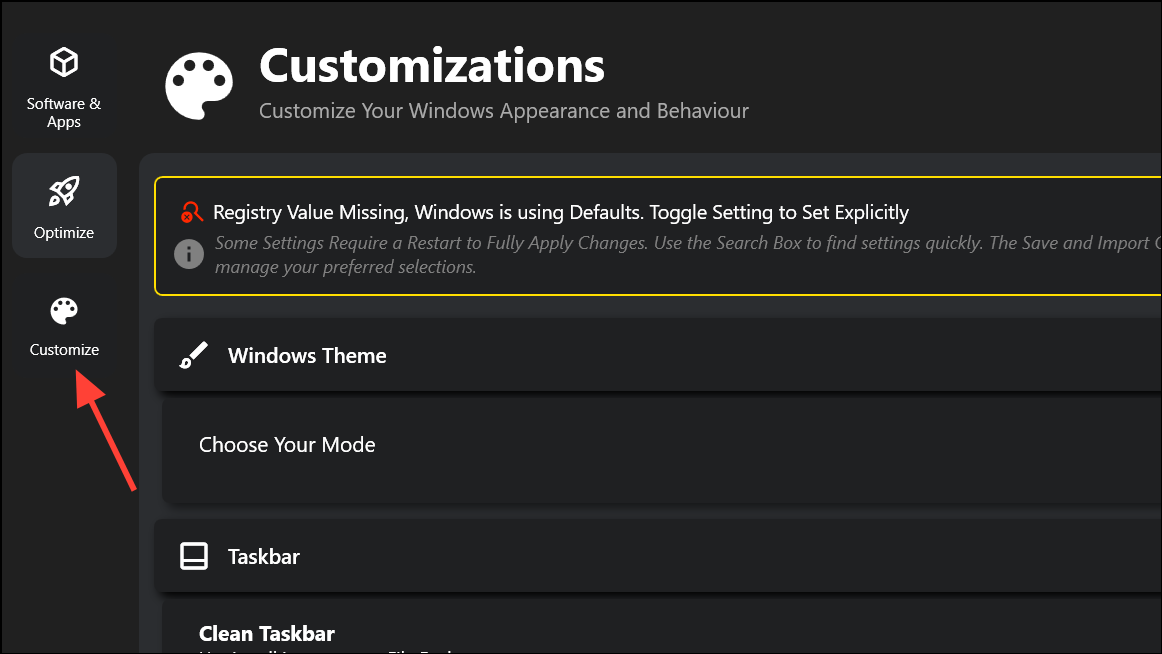Screen dimensions: 1162x654
Task: Click the Software & Apps cube icon
Action: (64, 62)
